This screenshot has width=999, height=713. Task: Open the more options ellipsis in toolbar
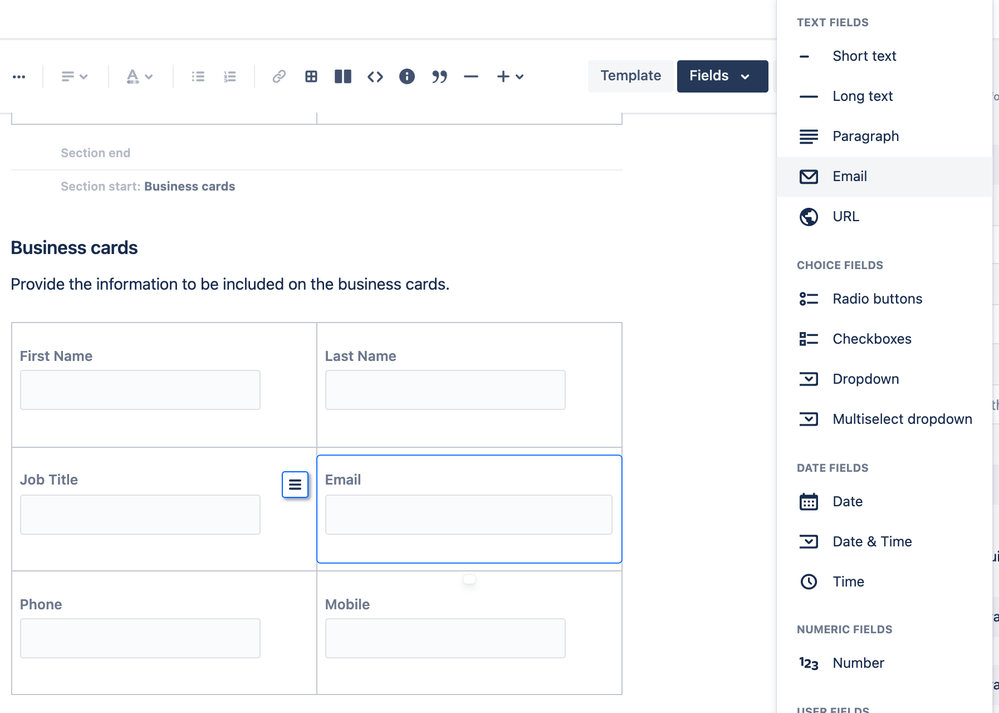coord(19,76)
